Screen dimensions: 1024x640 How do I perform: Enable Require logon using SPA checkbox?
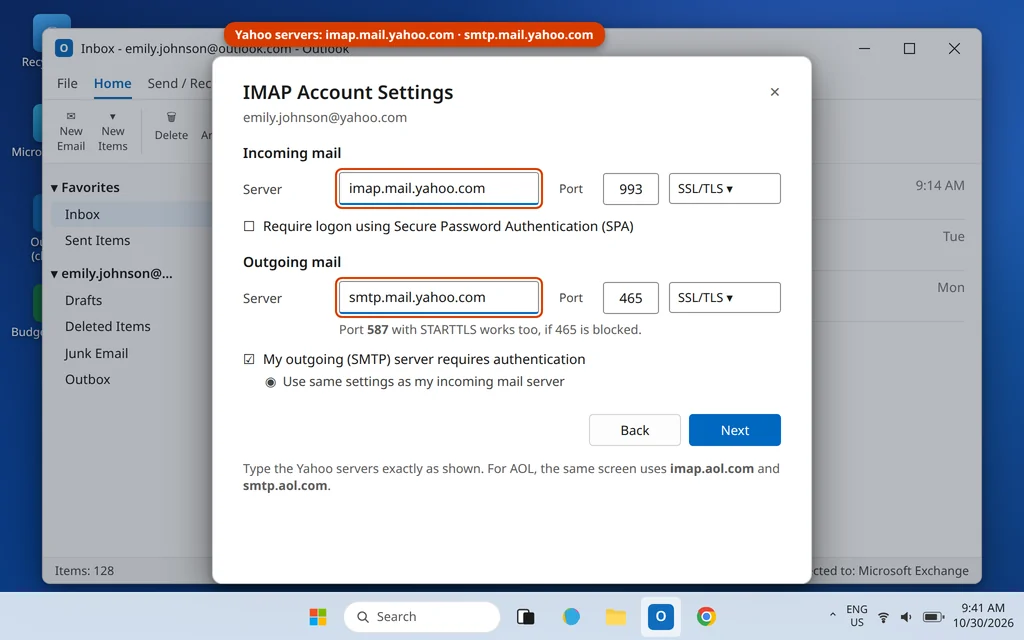click(x=249, y=226)
